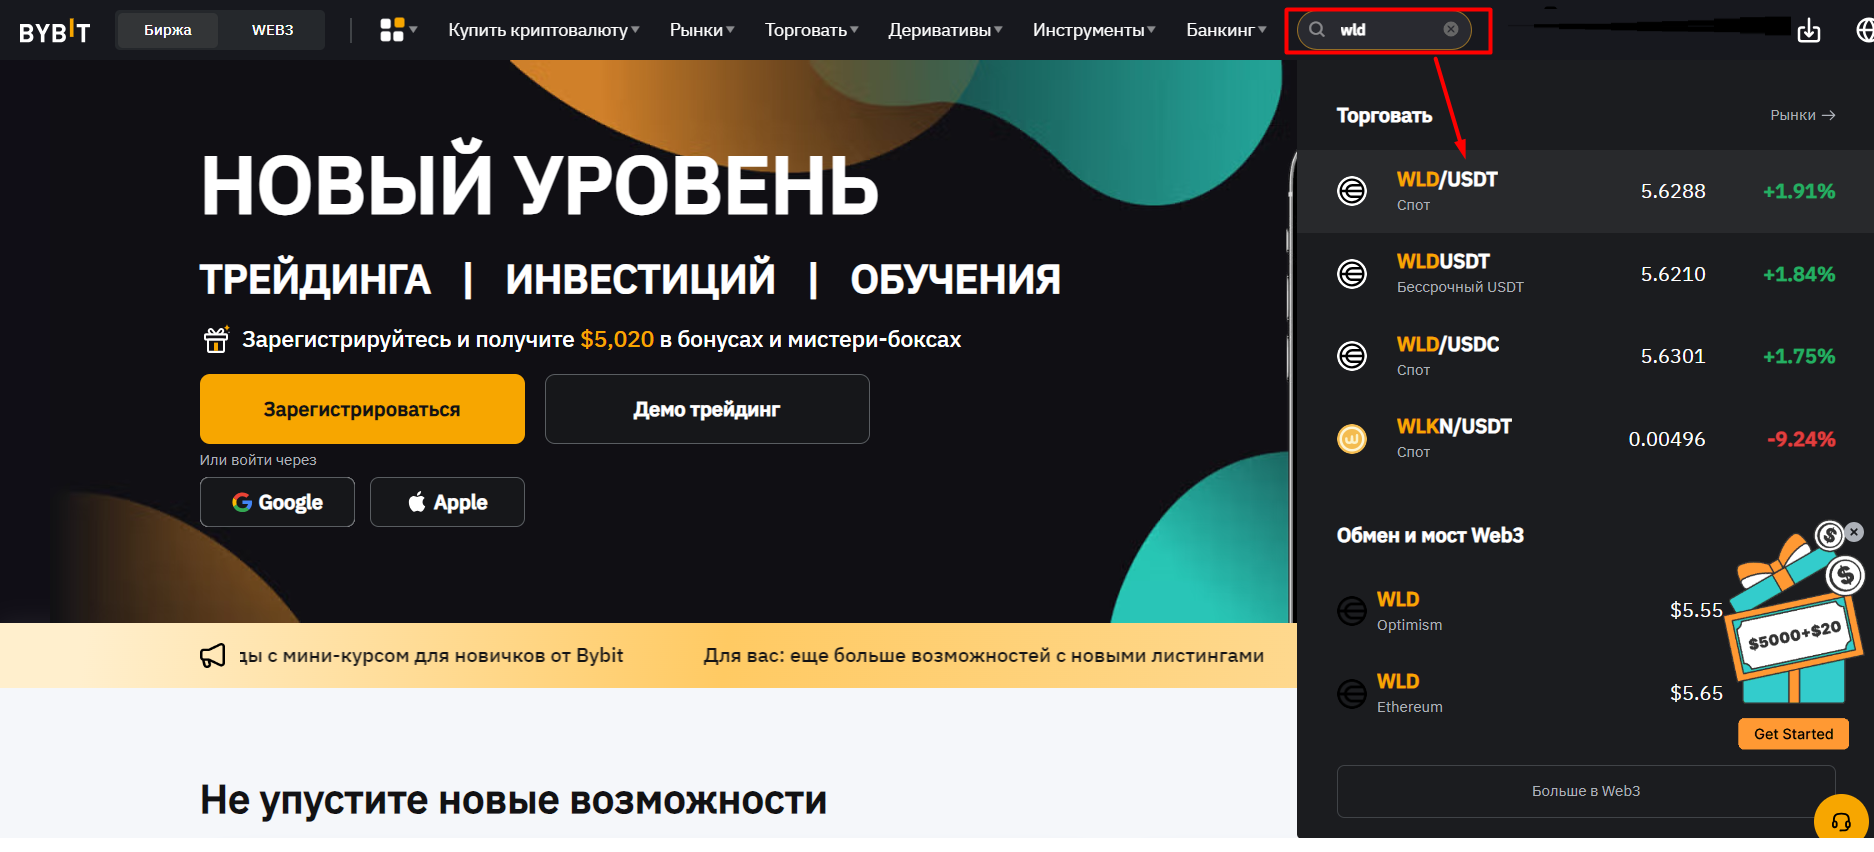Click the download app icon
1874x852 pixels.
coord(1809,31)
